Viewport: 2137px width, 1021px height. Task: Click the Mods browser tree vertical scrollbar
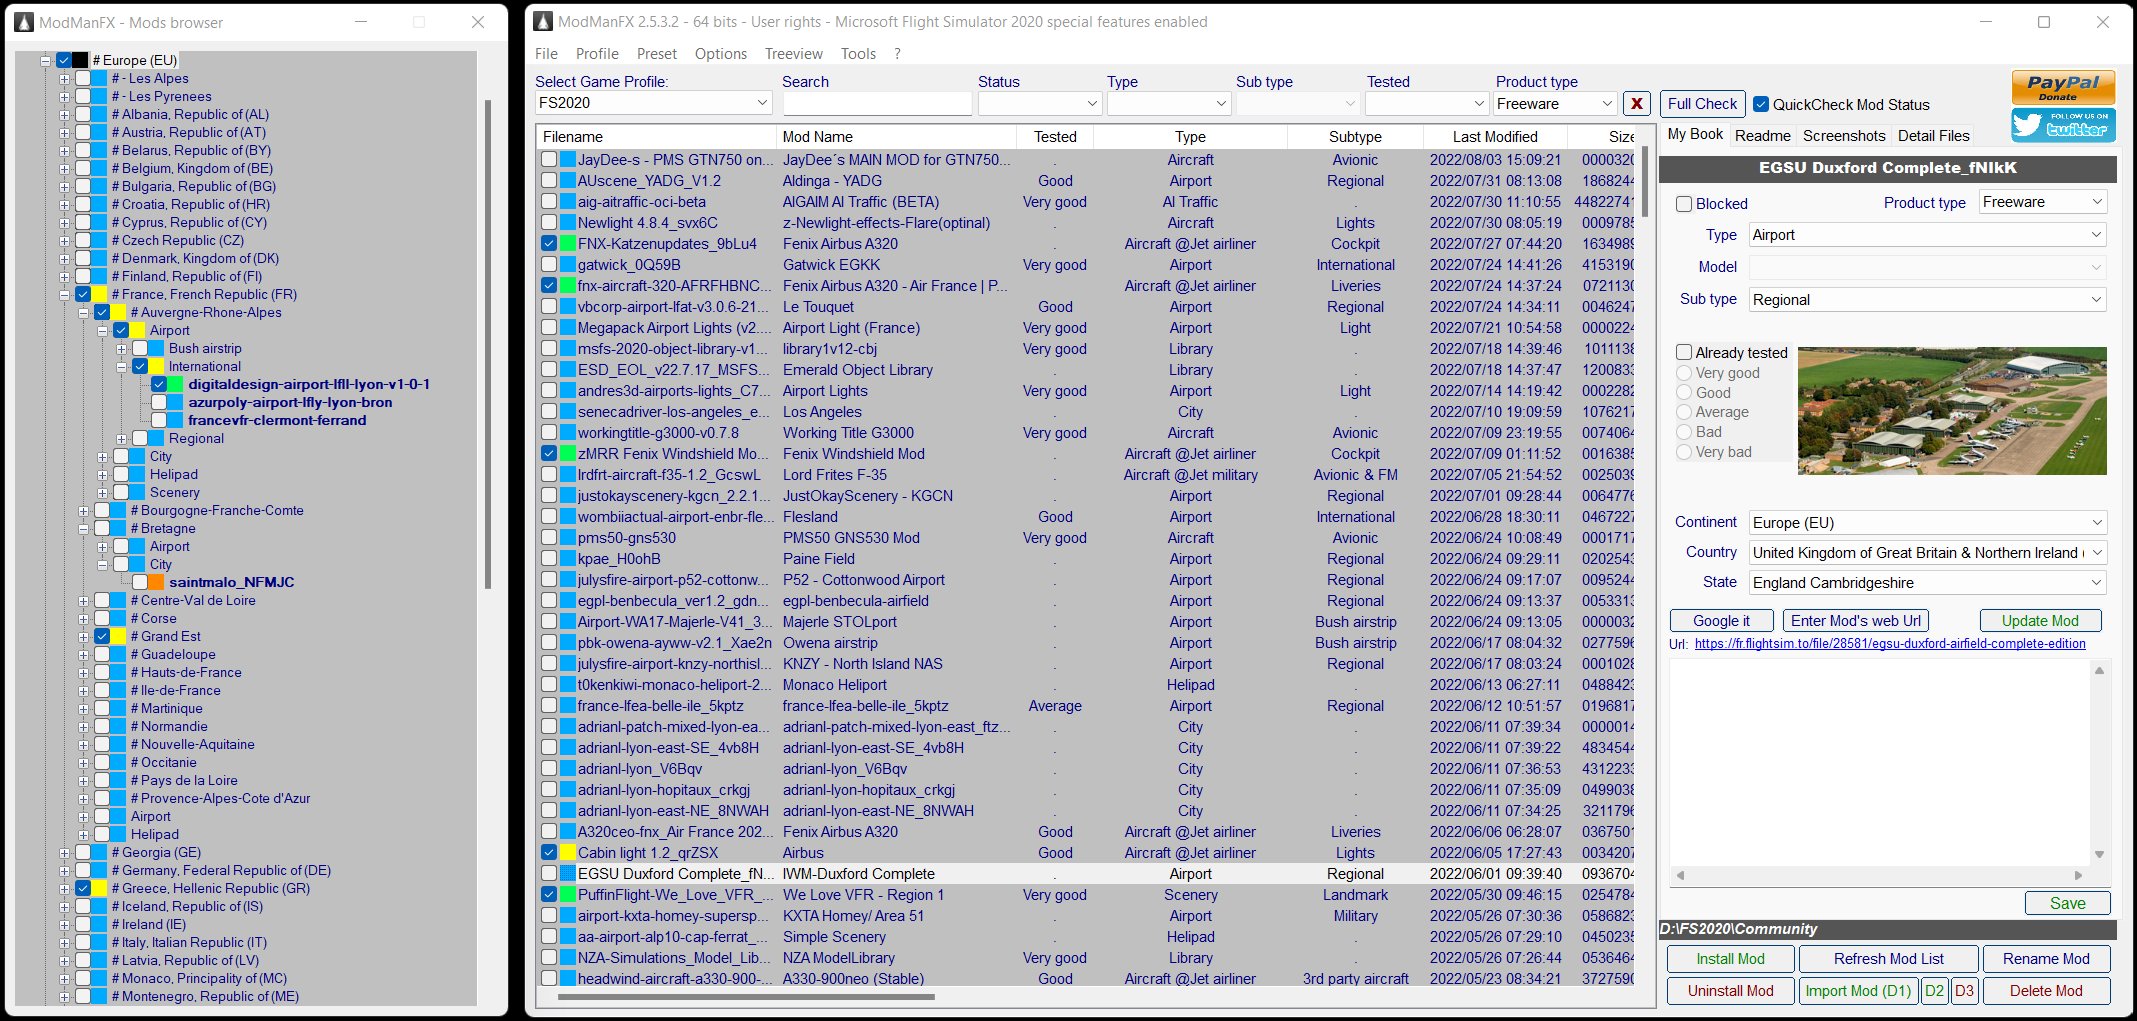[x=488, y=345]
